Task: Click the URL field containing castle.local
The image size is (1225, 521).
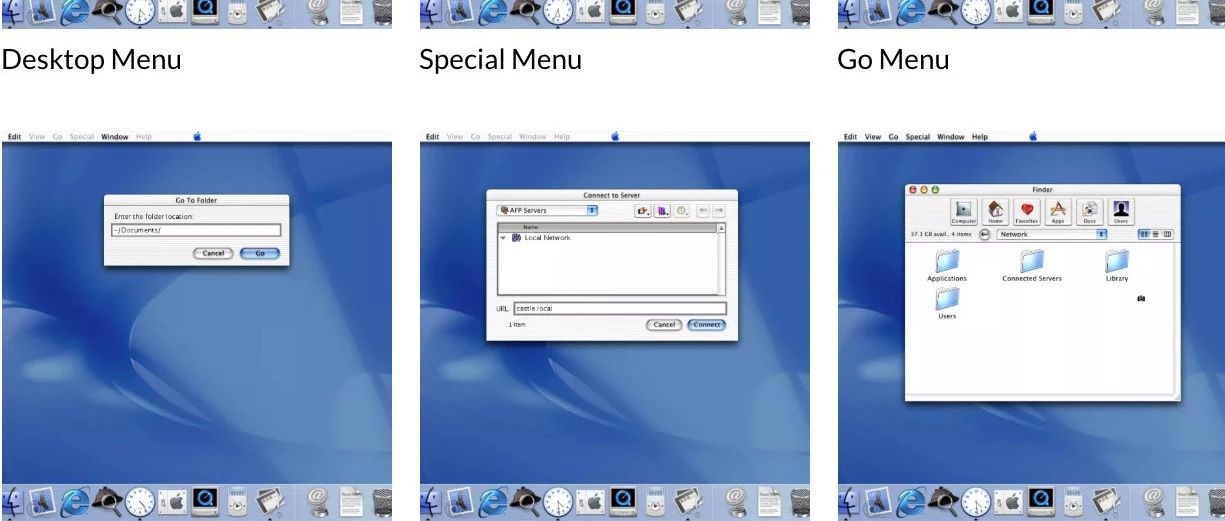Action: pyautogui.click(x=620, y=309)
